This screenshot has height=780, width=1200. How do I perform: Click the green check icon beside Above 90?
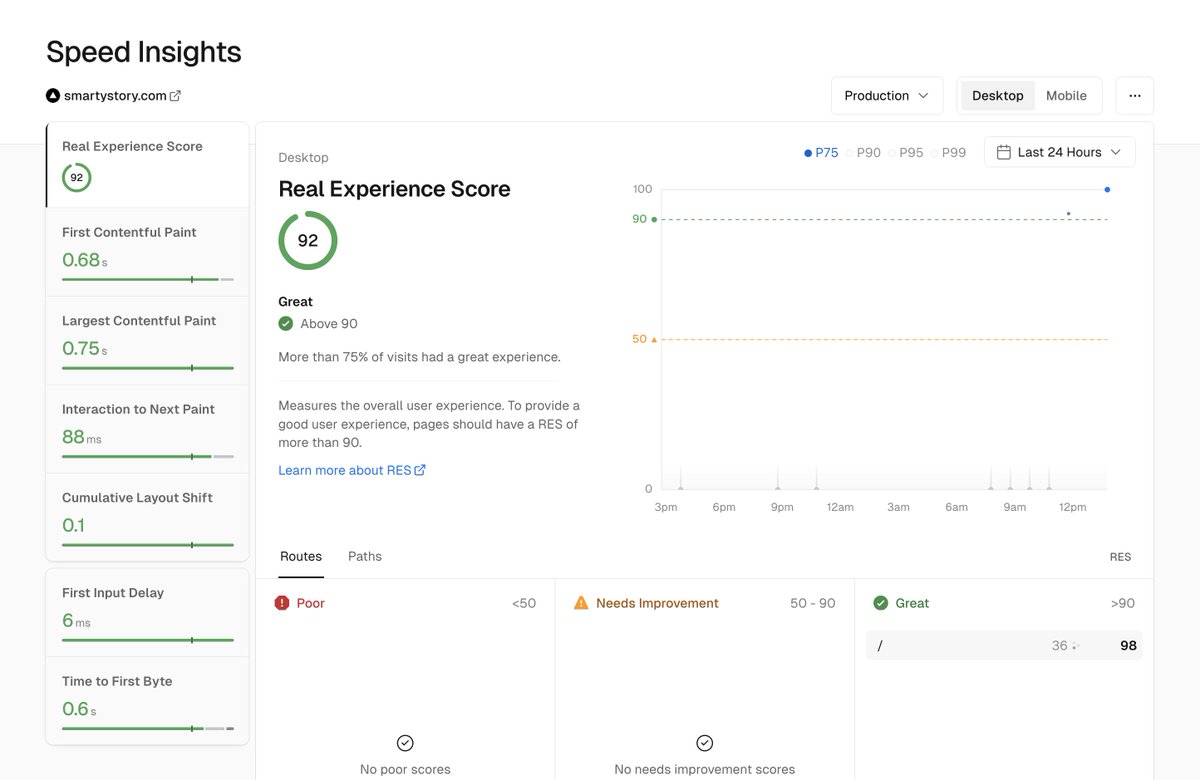(286, 324)
